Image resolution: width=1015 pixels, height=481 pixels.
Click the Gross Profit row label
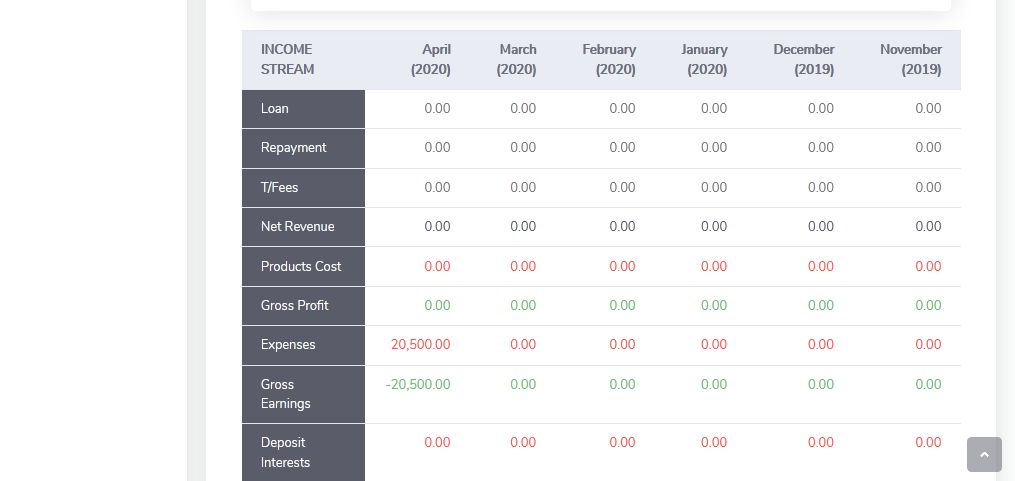coord(294,306)
